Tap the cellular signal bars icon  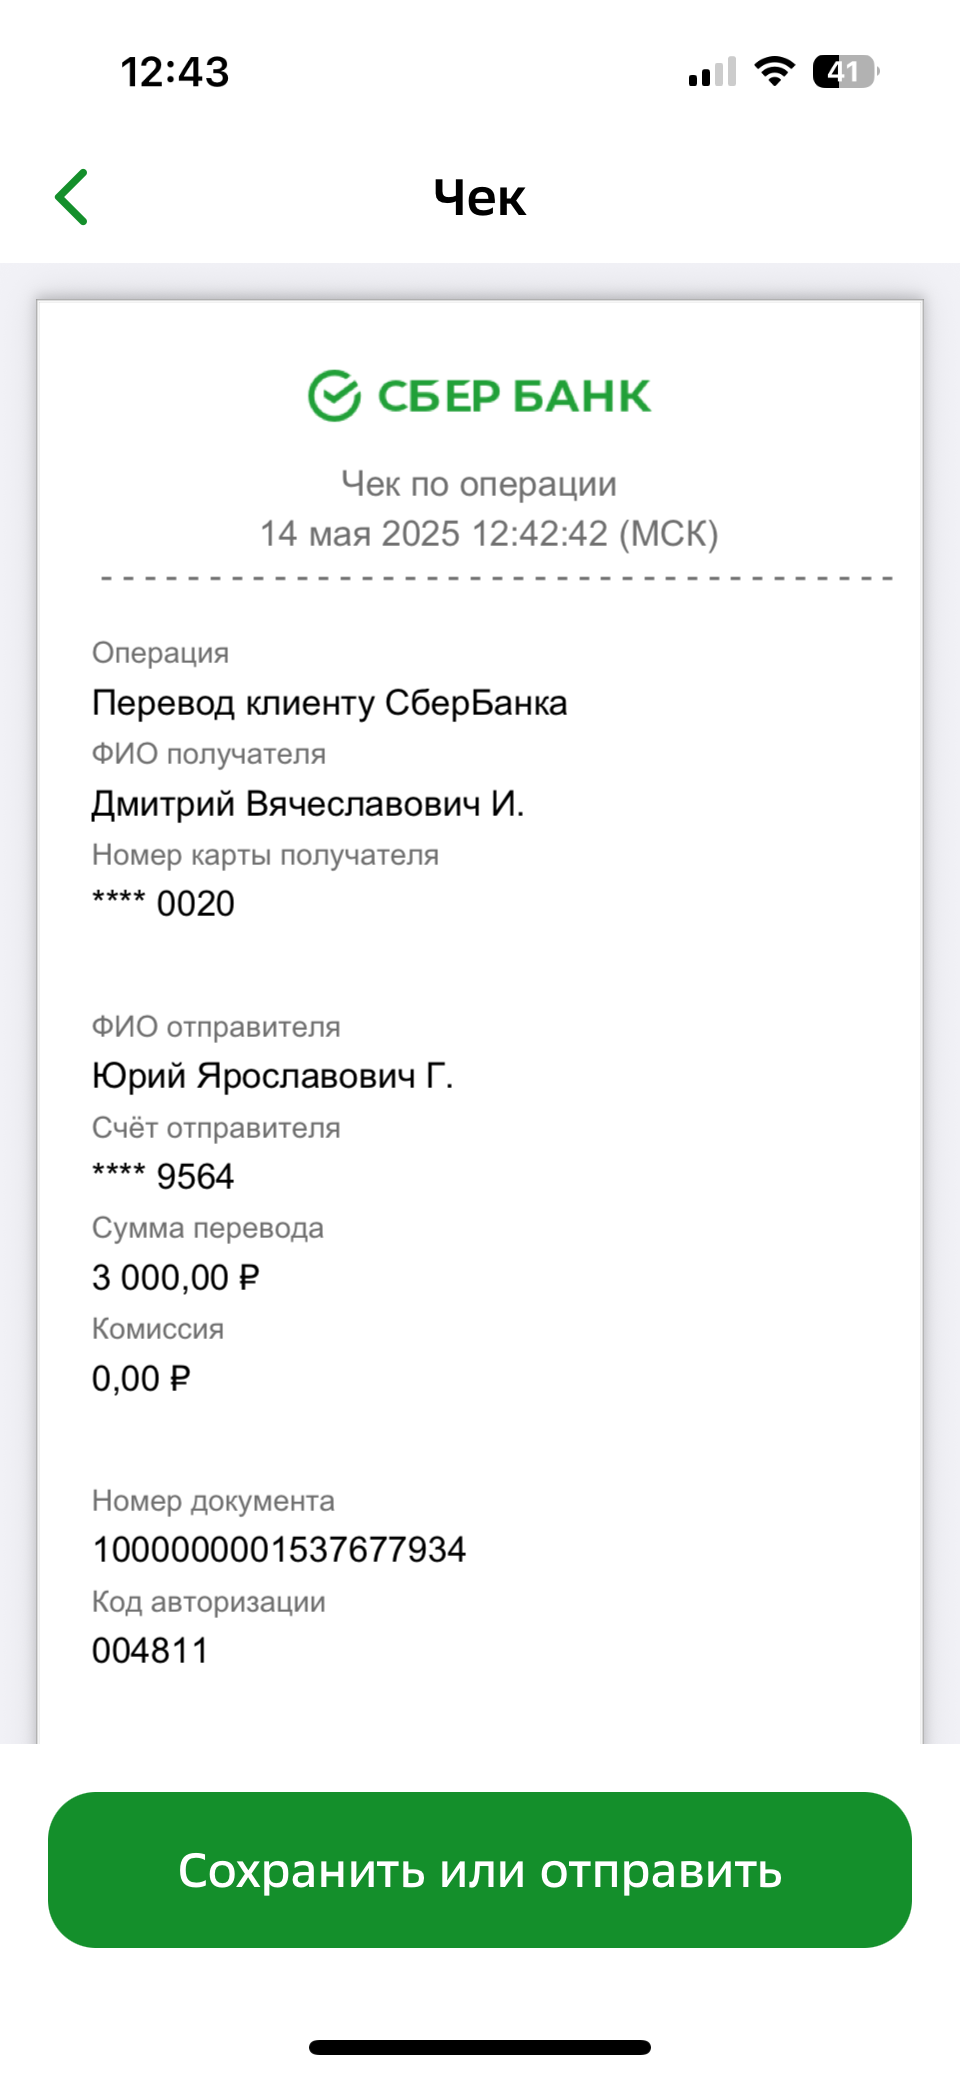(712, 71)
